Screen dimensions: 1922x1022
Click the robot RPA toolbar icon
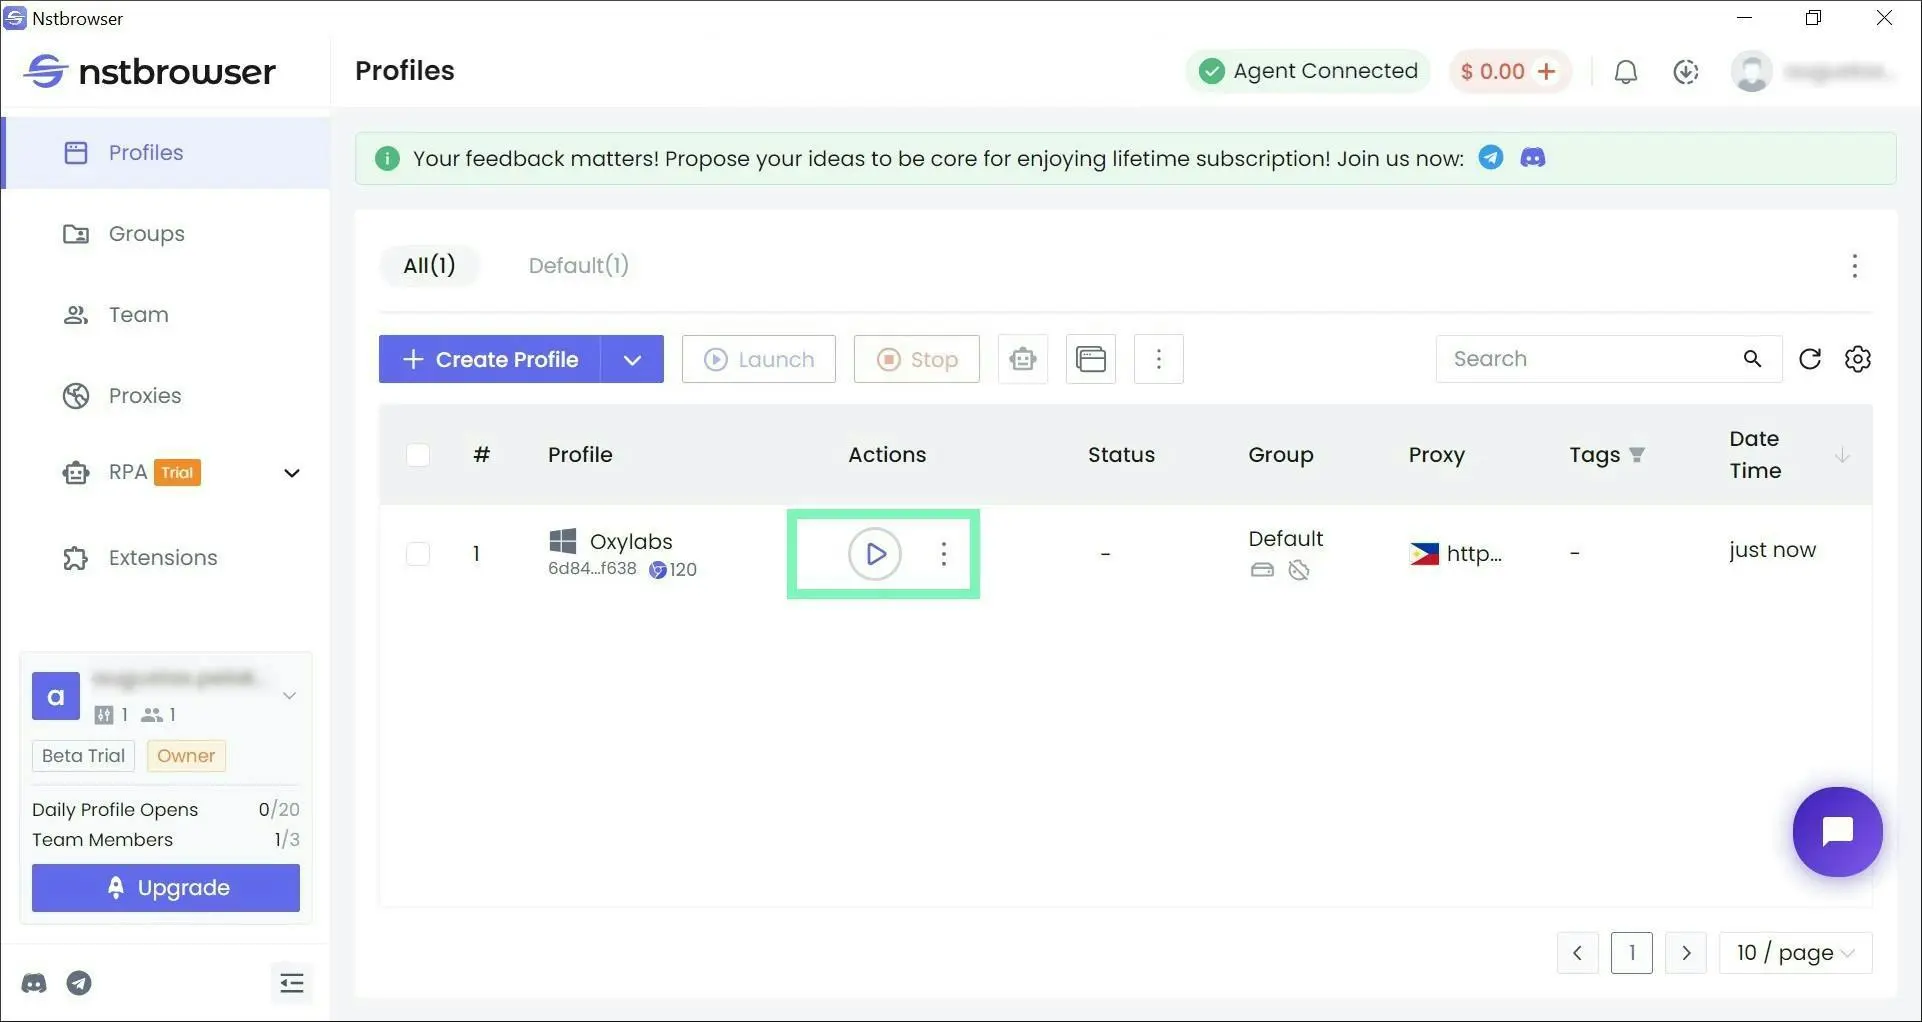pos(1022,359)
